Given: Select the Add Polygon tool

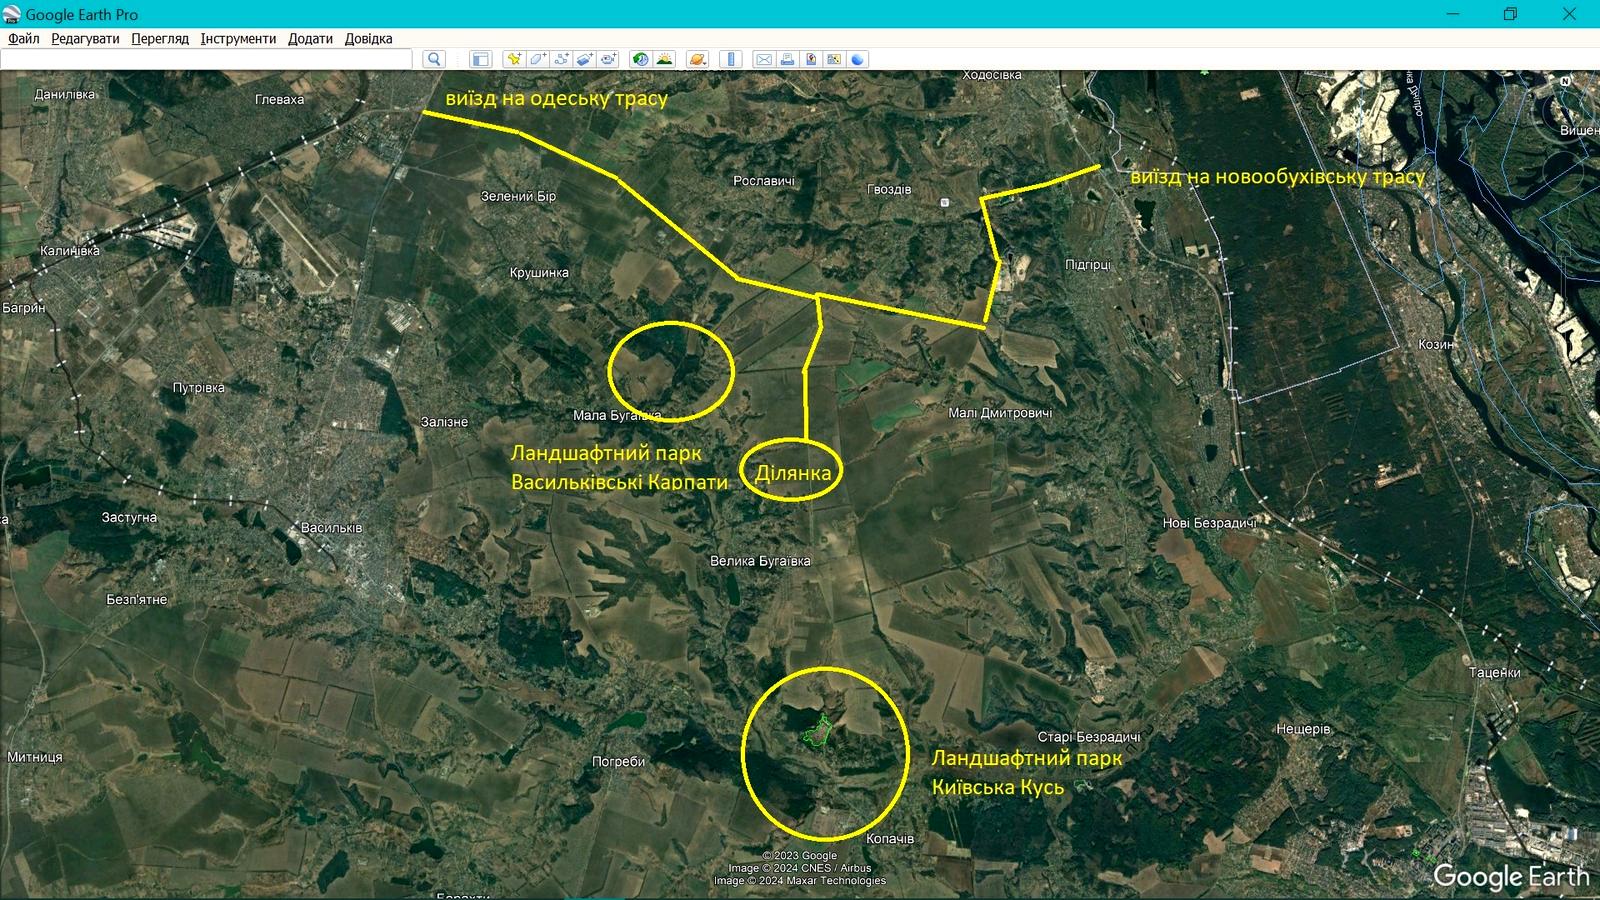Looking at the screenshot, I should tap(538, 59).
